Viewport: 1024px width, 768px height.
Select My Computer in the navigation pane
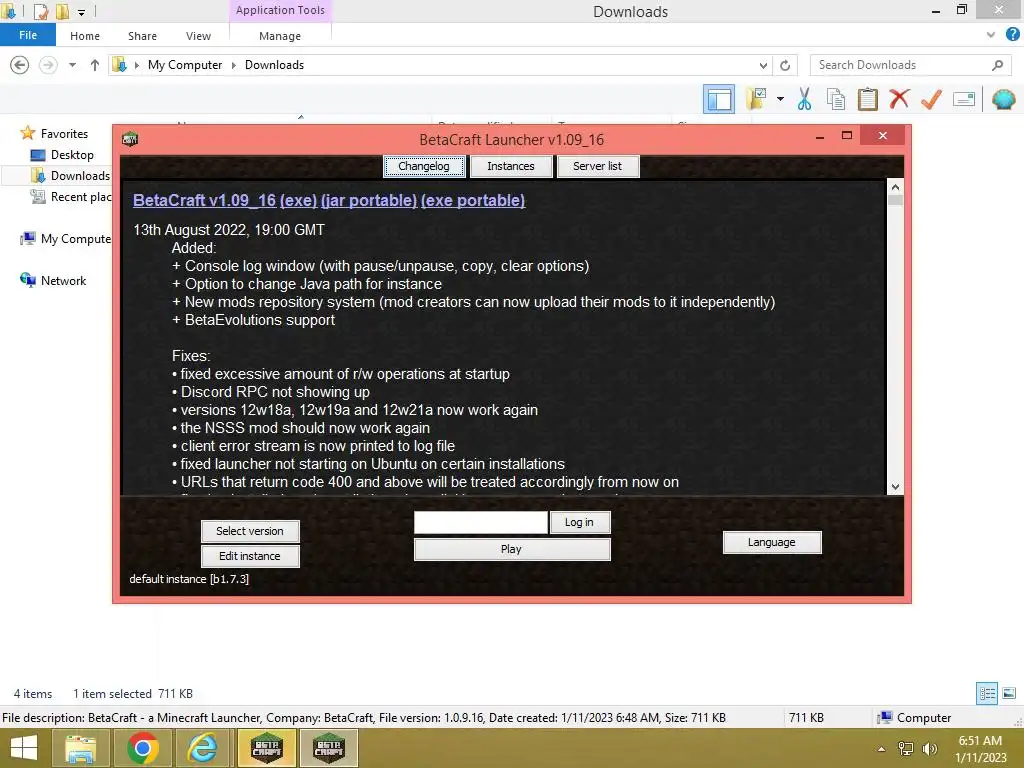[x=75, y=239]
